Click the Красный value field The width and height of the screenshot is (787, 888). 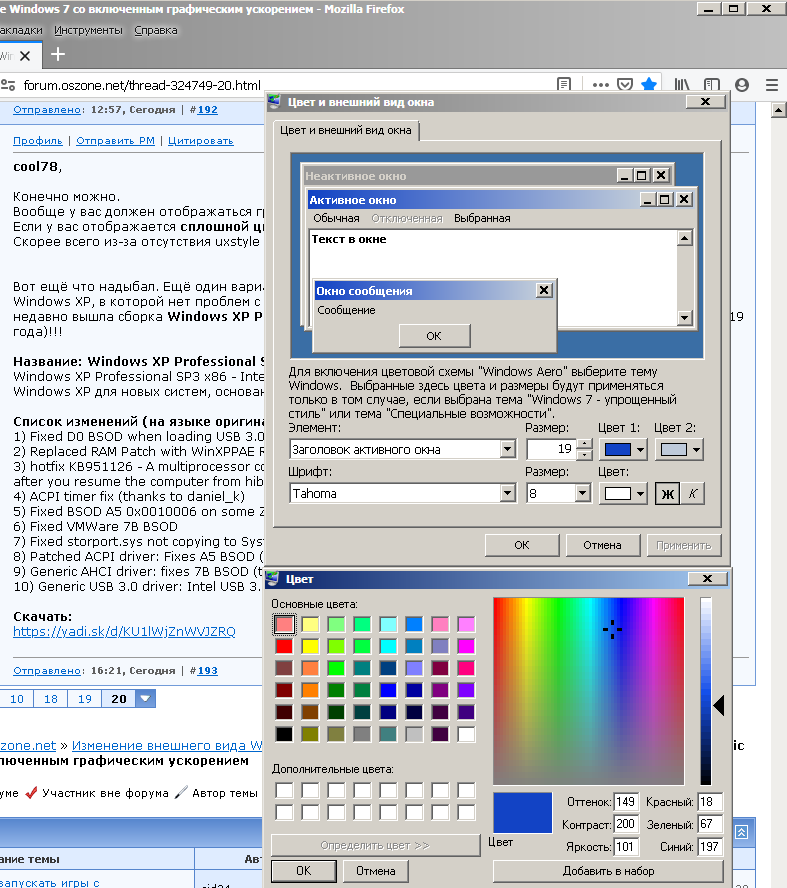pyautogui.click(x=710, y=802)
